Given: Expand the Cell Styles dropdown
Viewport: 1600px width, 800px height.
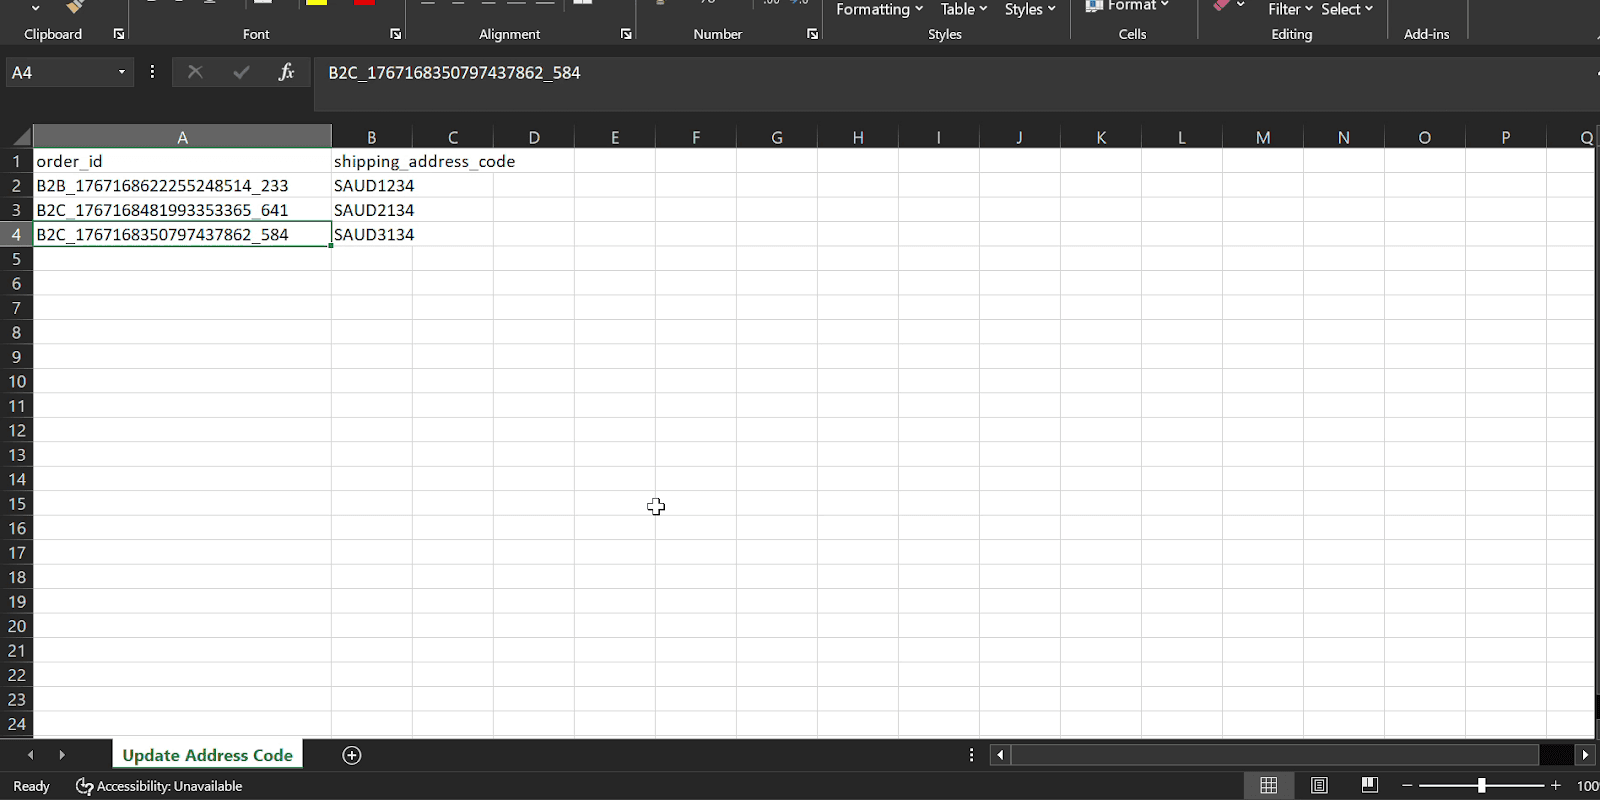Looking at the screenshot, I should click(x=1029, y=10).
